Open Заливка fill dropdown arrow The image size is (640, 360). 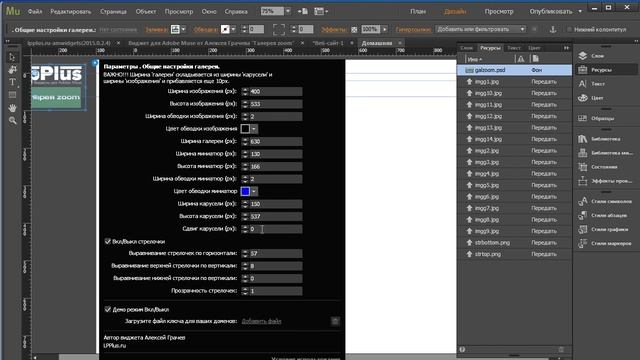[x=183, y=29]
